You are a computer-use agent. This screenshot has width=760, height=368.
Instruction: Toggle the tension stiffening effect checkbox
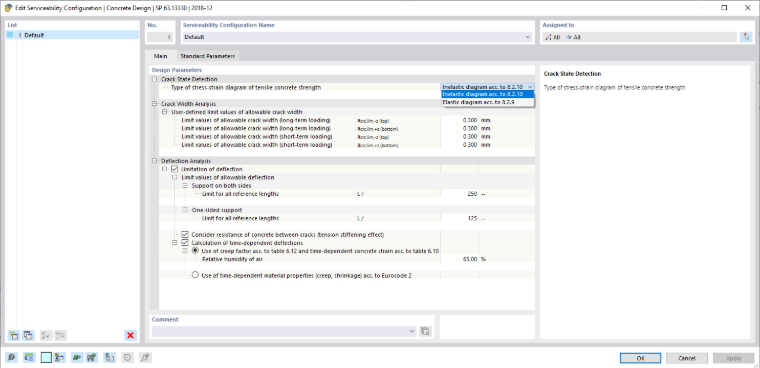185,235
